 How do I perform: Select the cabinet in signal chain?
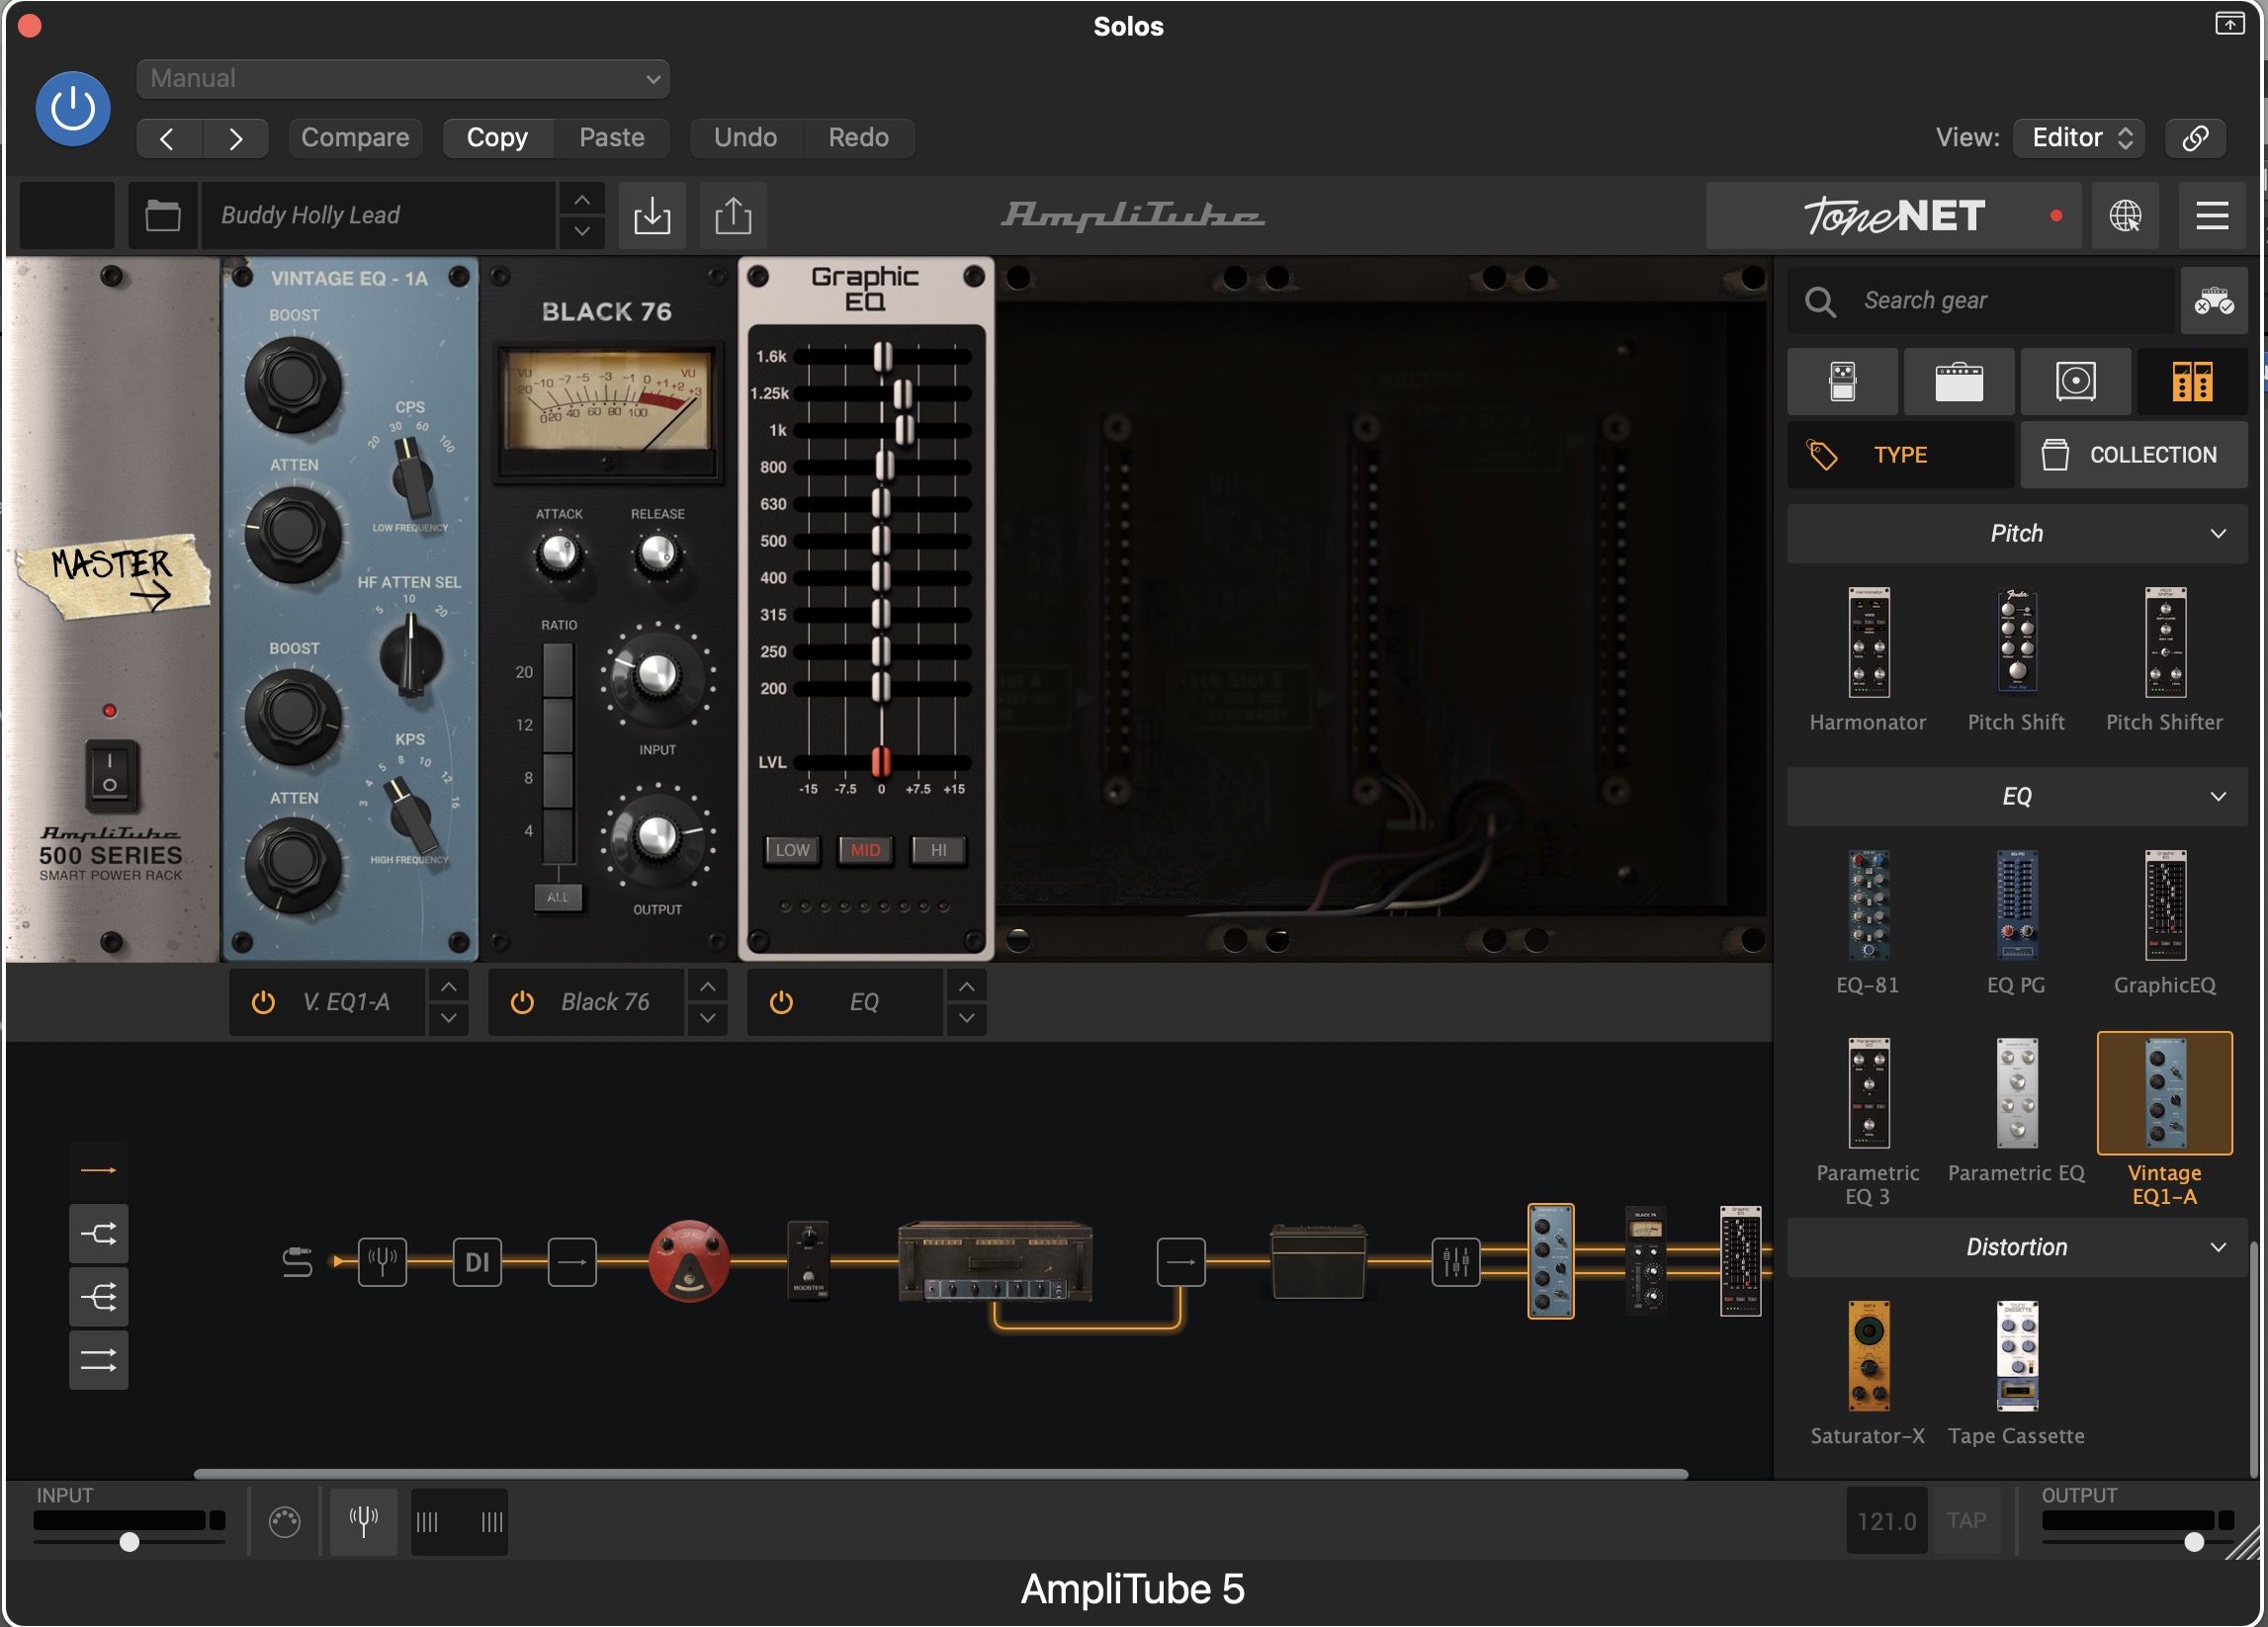tap(1318, 1261)
